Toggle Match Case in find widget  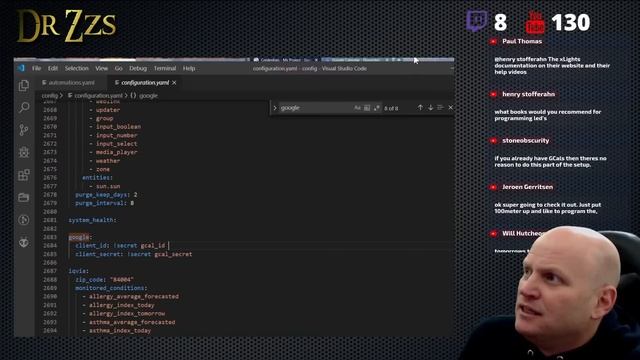click(357, 108)
